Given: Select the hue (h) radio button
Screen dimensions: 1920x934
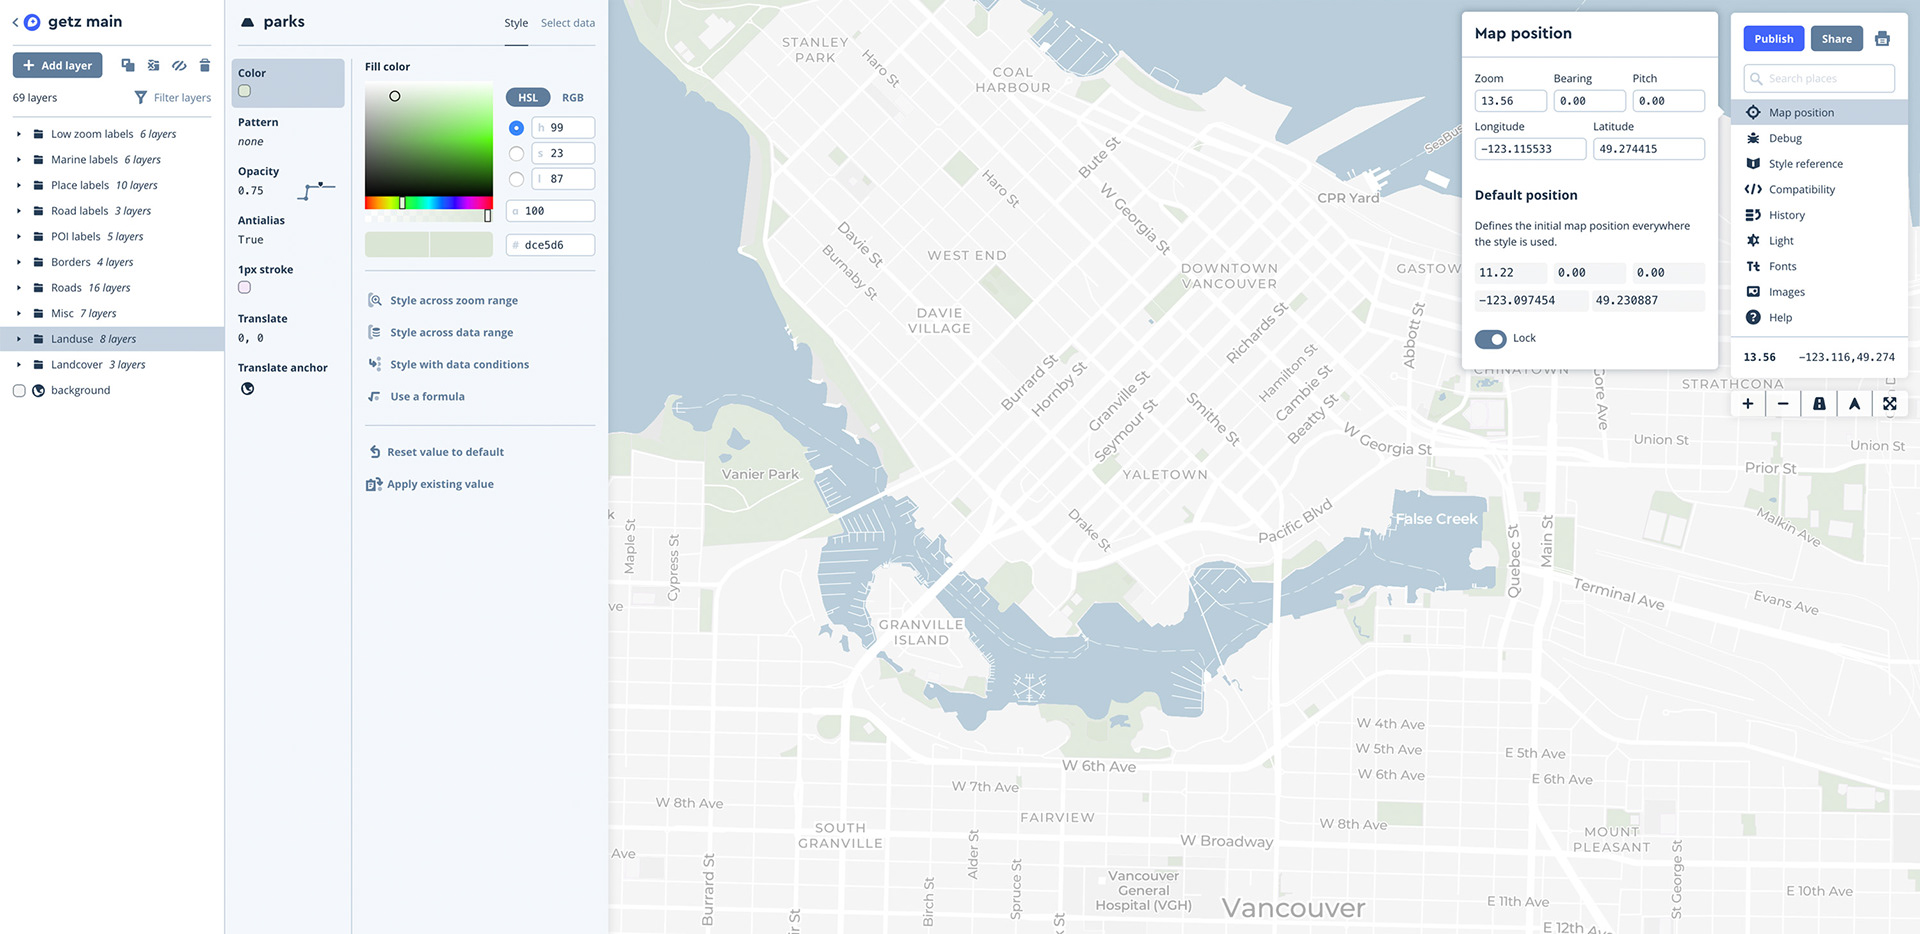Looking at the screenshot, I should pyautogui.click(x=516, y=128).
